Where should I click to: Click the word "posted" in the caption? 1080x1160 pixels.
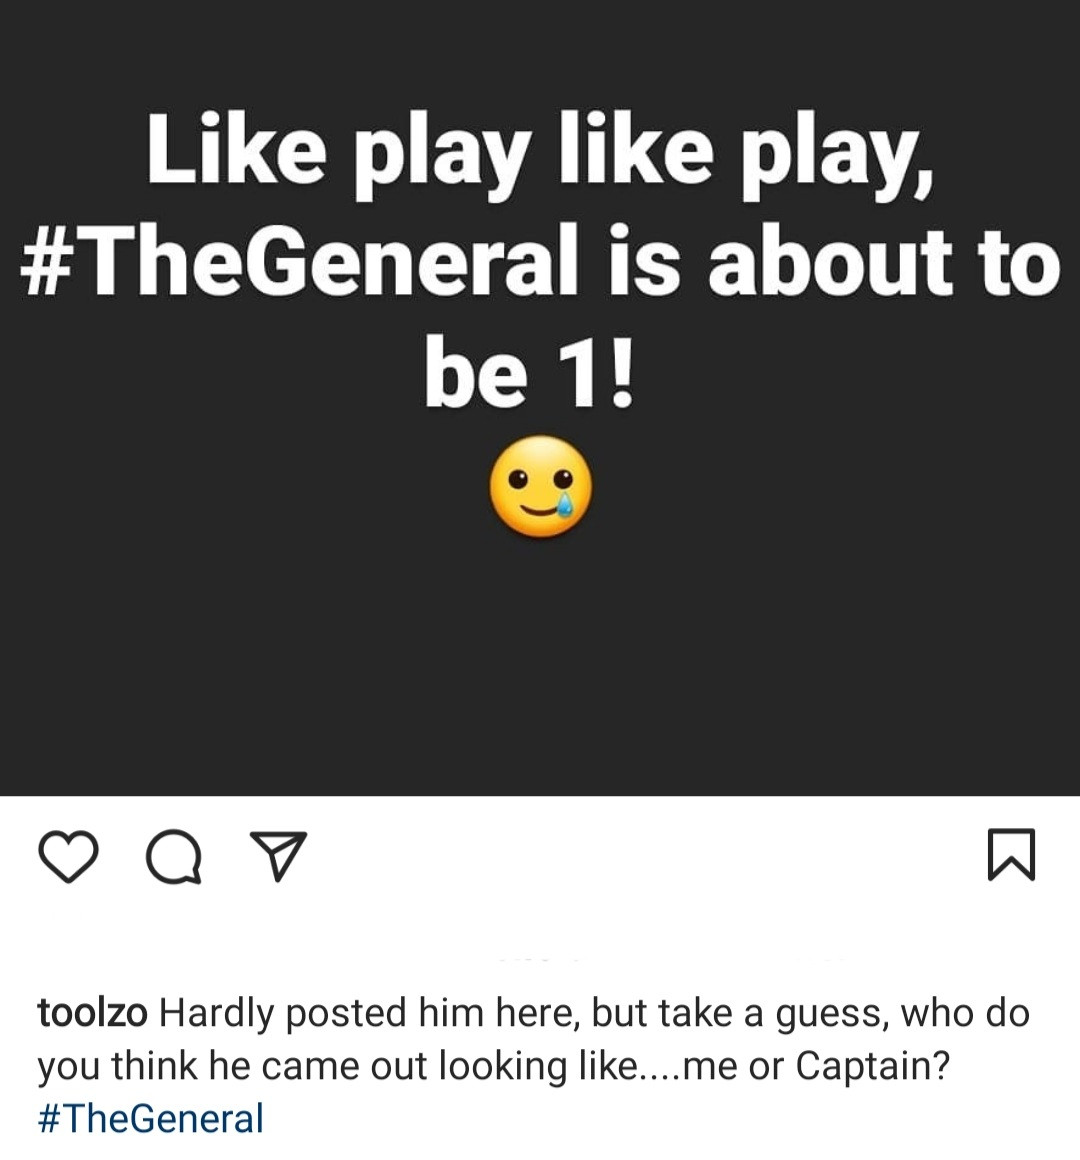pos(345,1013)
